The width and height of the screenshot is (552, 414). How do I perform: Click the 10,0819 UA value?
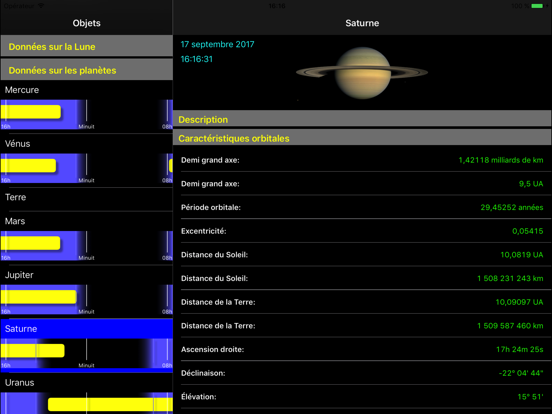522,255
